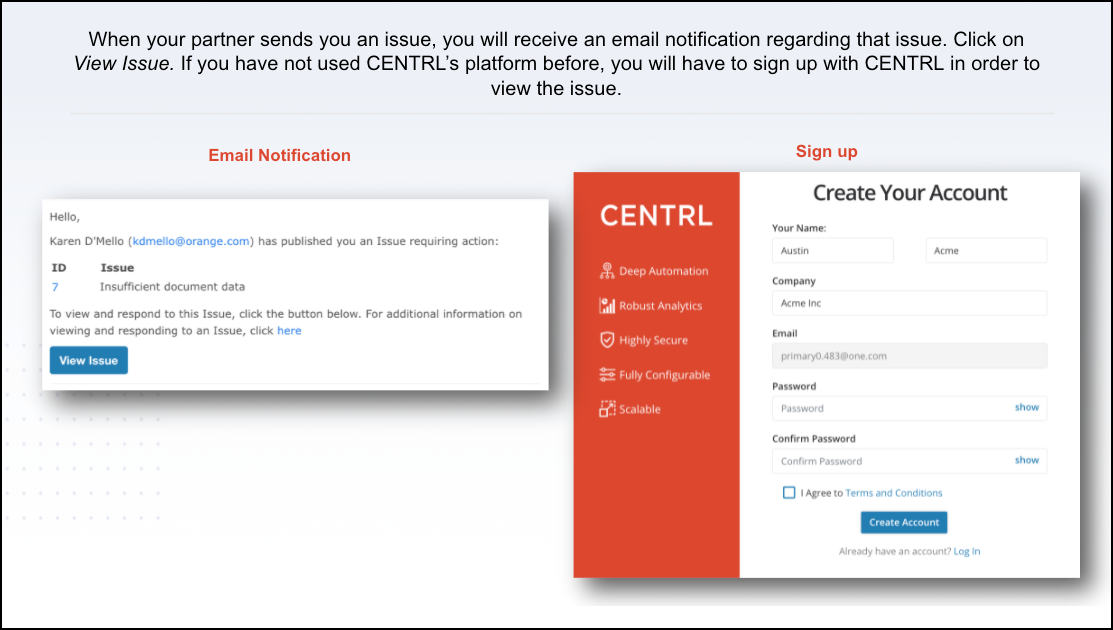This screenshot has width=1113, height=630.
Task: Click the red 'Sign up' heading
Action: coord(826,151)
